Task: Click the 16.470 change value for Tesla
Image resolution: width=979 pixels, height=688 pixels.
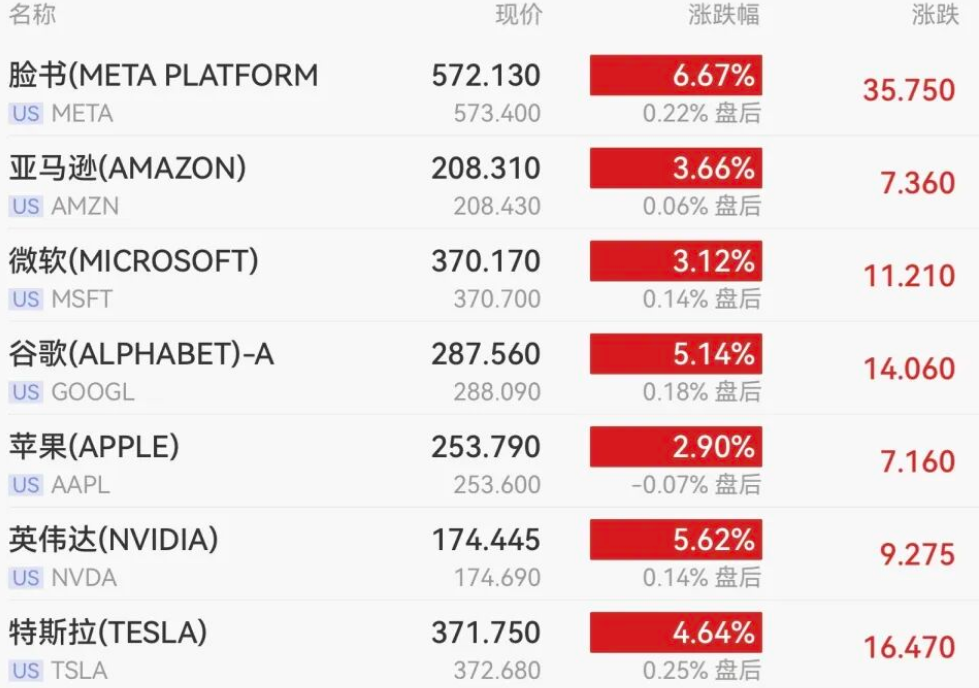Action: point(910,648)
